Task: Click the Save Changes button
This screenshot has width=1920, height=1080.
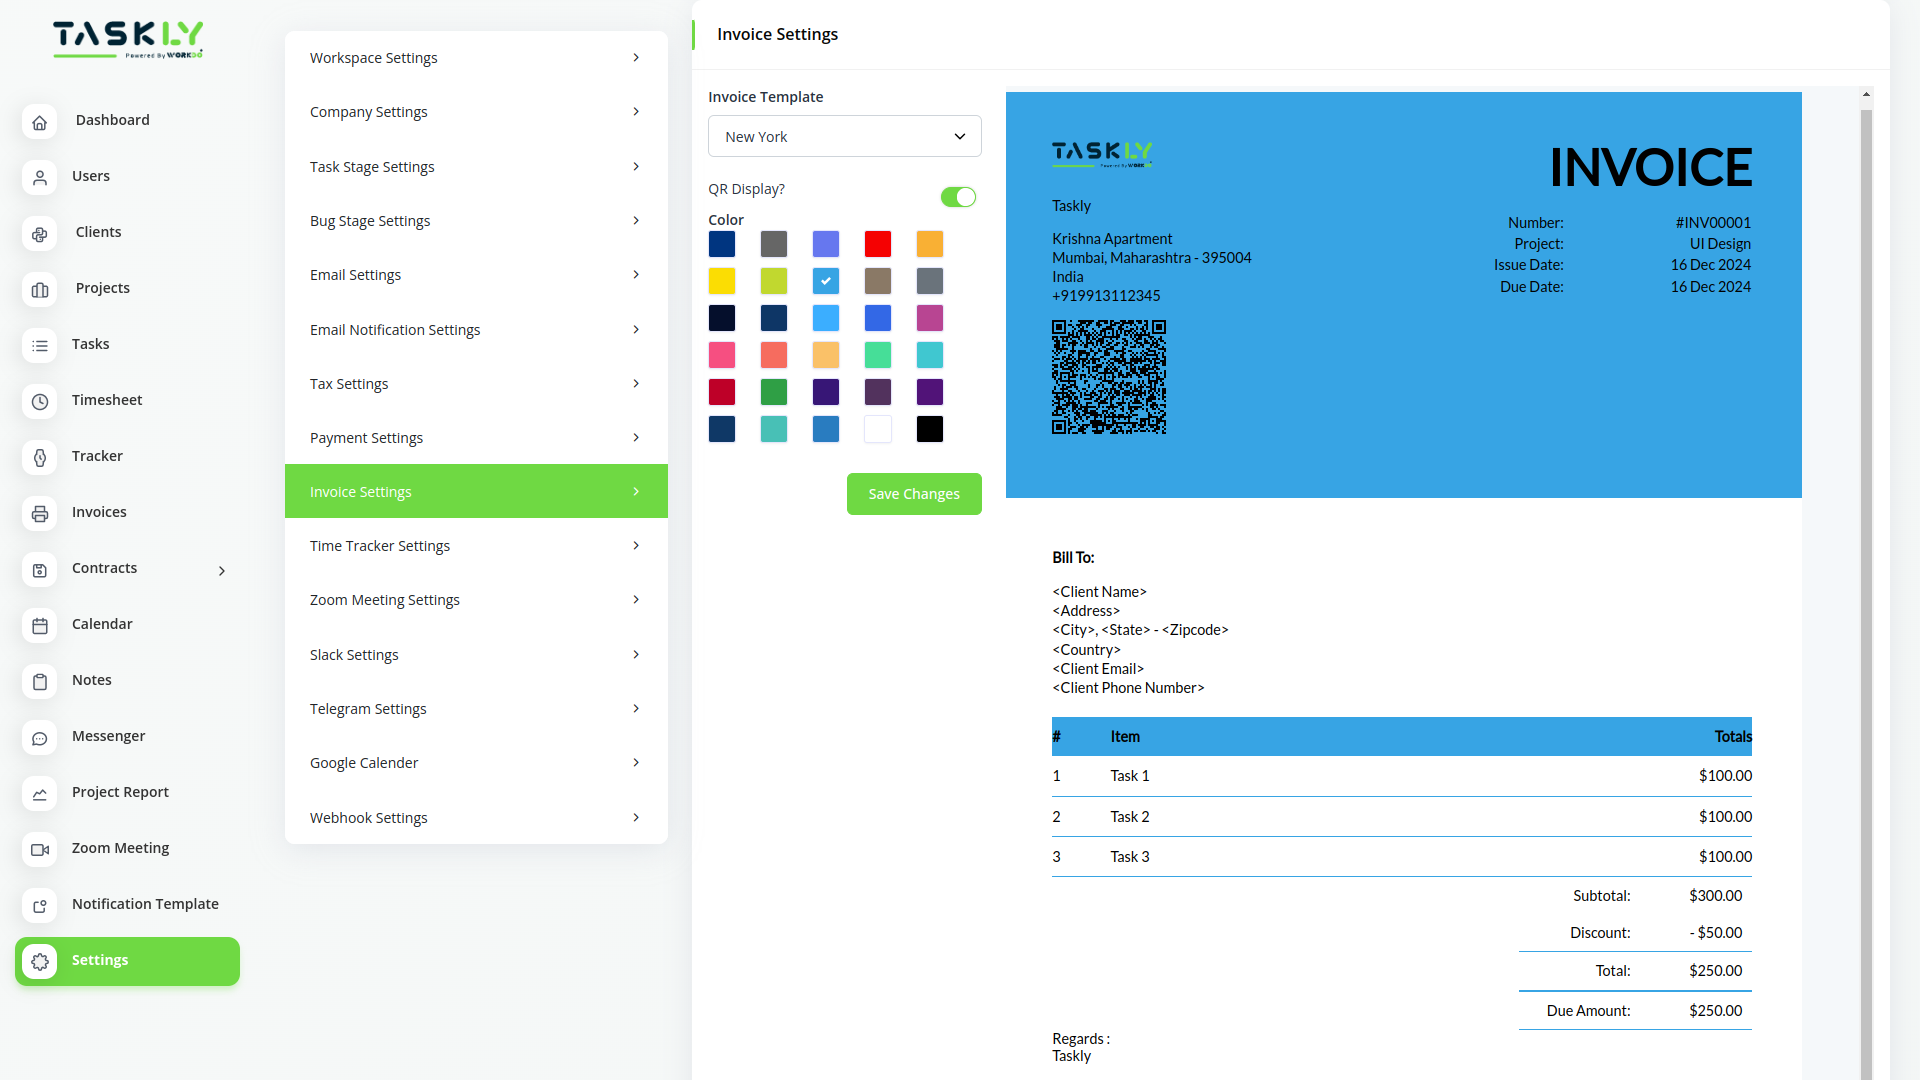Action: 913,493
